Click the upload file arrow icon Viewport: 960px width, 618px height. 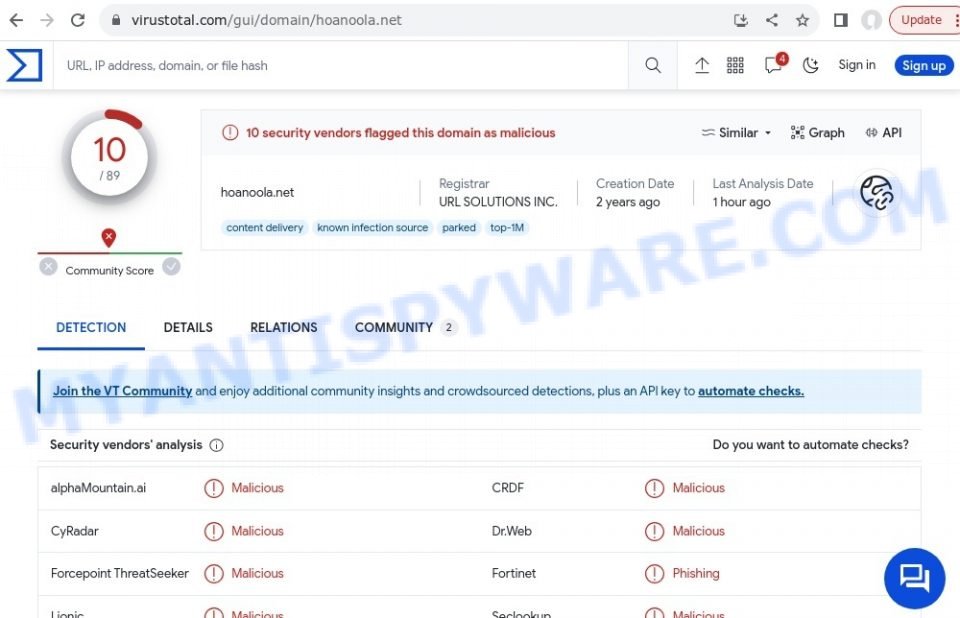pos(702,65)
